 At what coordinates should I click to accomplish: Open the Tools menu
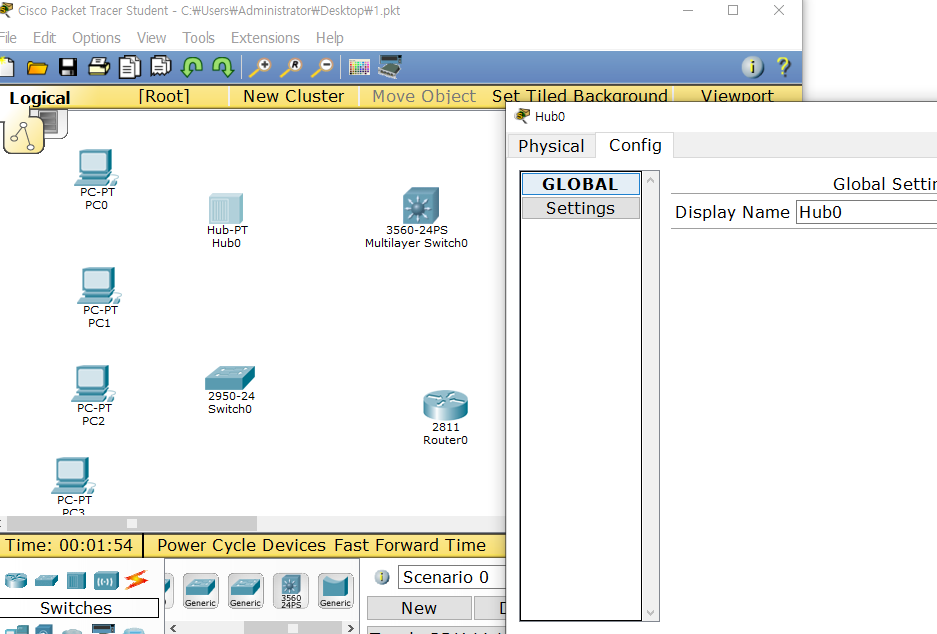pyautogui.click(x=198, y=38)
